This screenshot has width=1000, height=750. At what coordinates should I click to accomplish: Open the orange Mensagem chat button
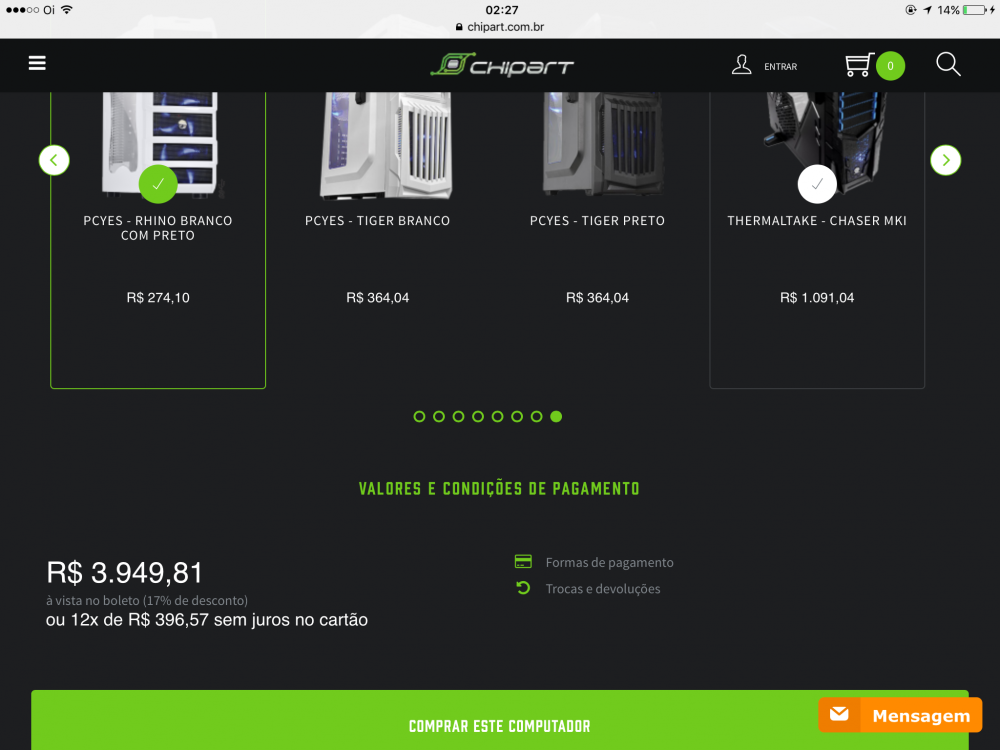coord(901,715)
